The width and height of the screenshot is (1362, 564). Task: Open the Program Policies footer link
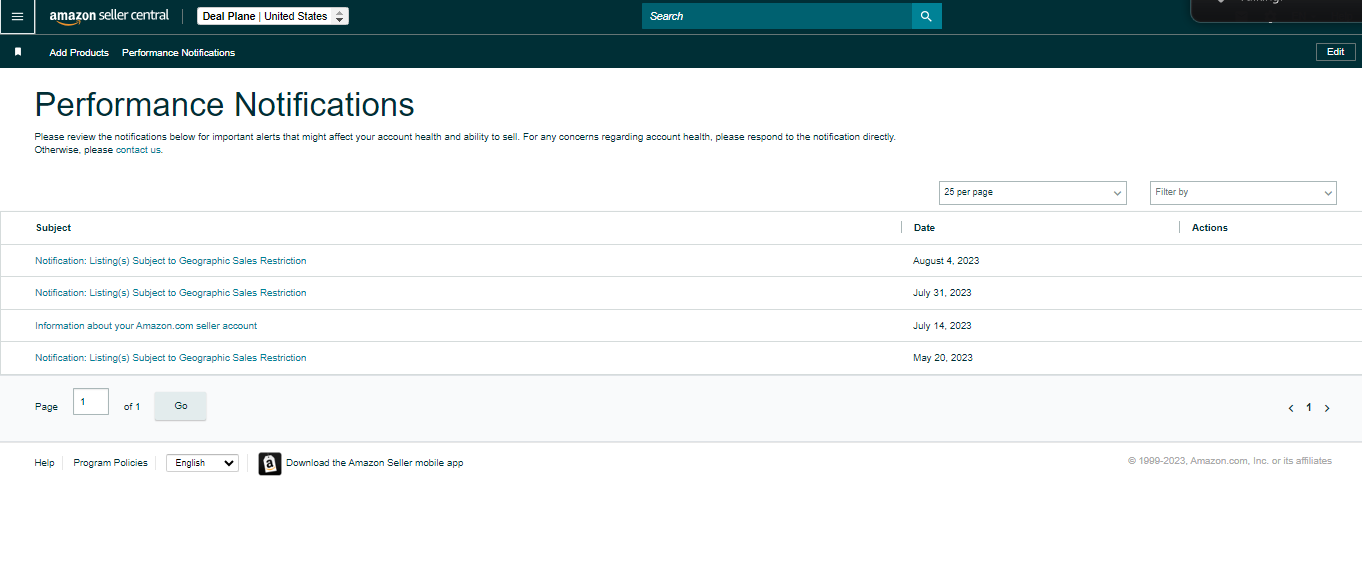(110, 463)
